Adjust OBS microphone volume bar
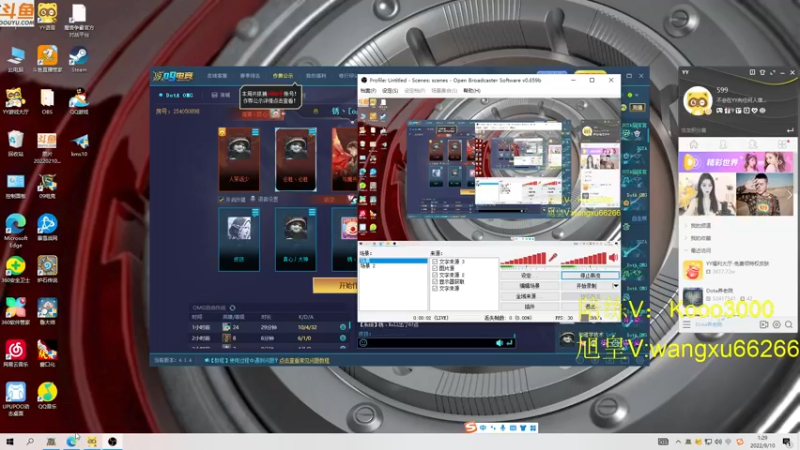Screen dimensions: 800x450 click(x=524, y=259)
